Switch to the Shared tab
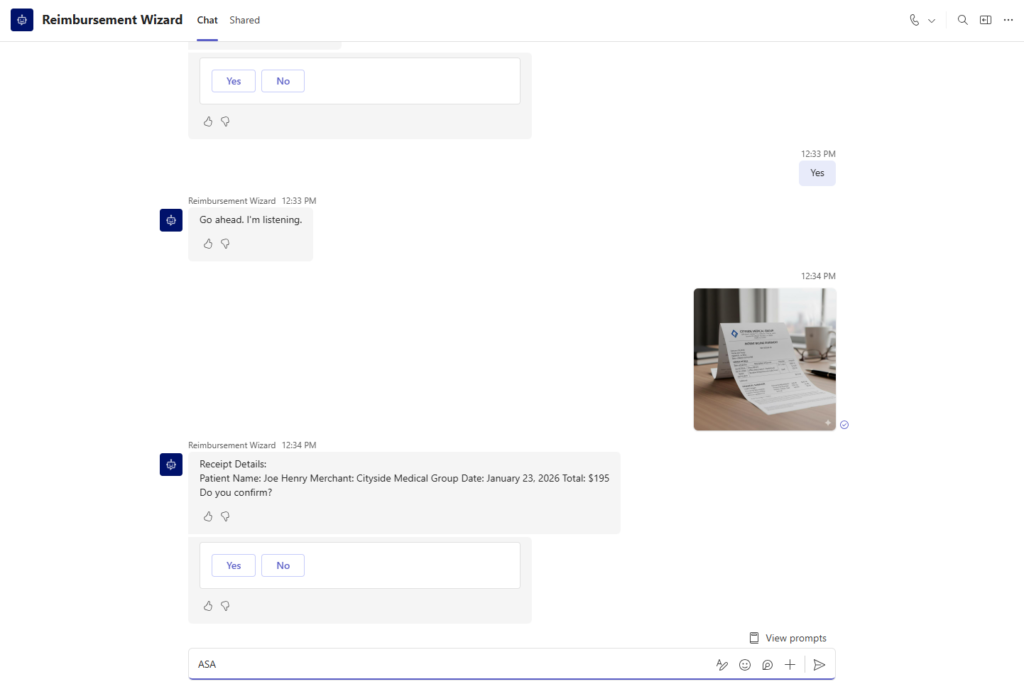Viewport: 1024px width, 694px height. tap(244, 20)
